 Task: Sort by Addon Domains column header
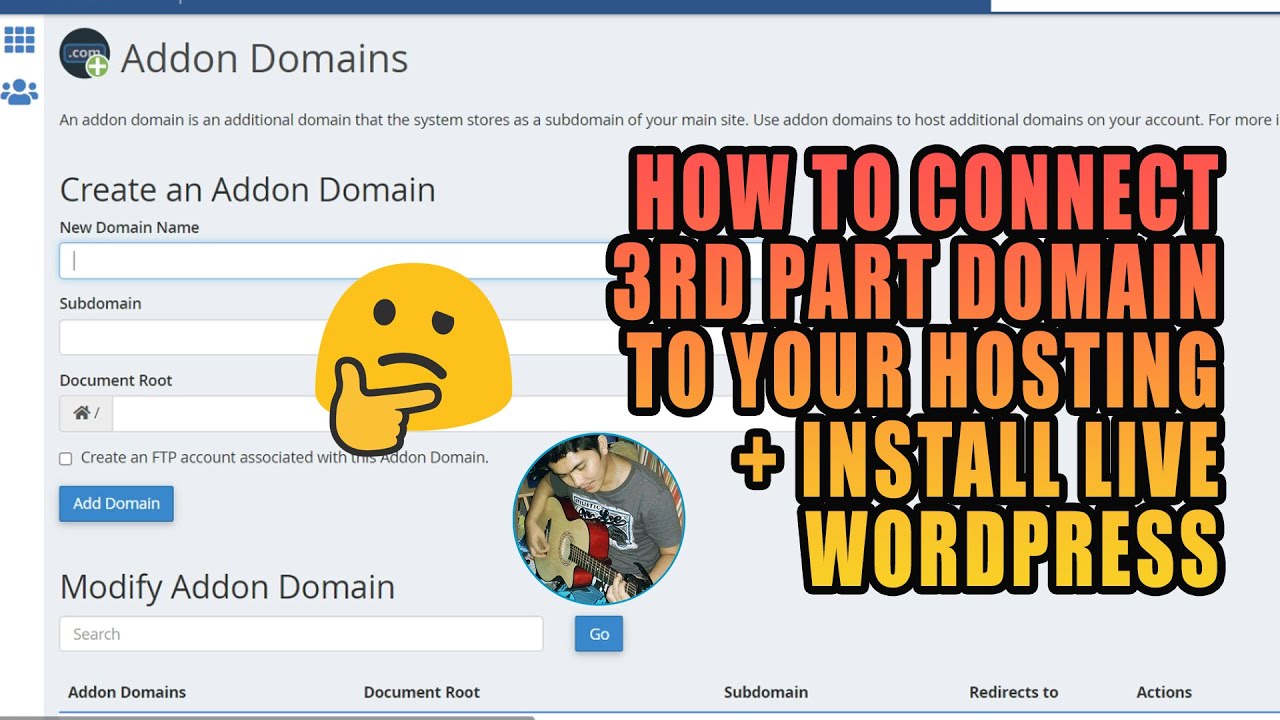(x=127, y=692)
